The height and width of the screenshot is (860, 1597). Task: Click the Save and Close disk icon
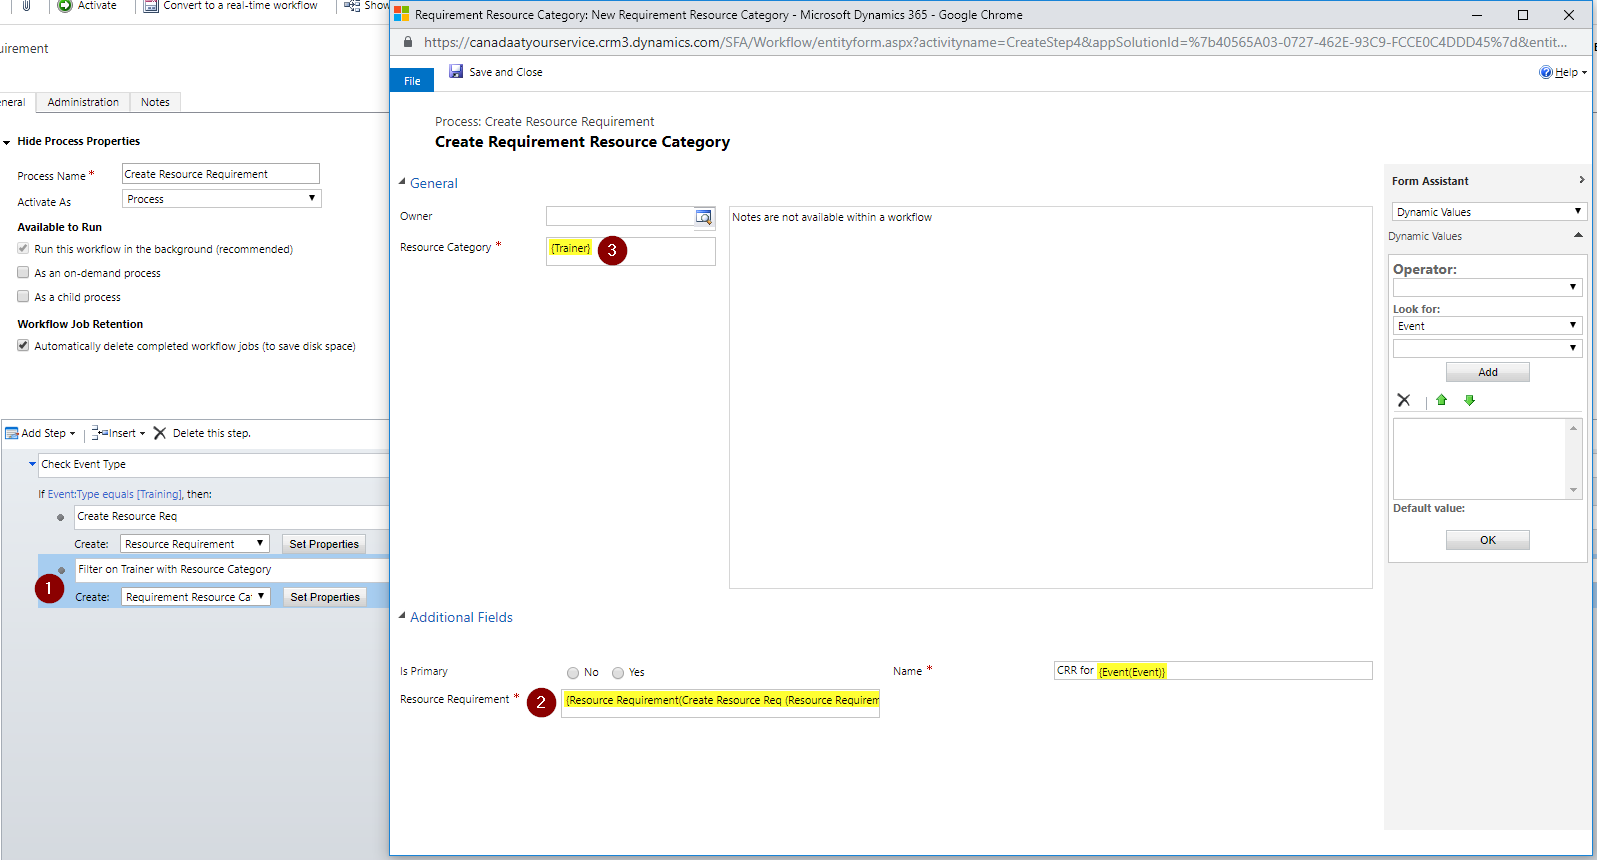coord(456,72)
